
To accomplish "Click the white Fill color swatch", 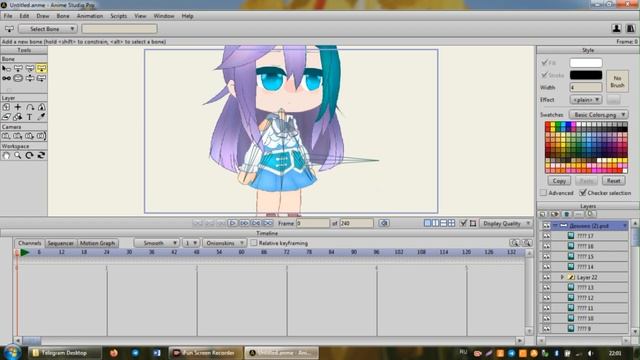I will click(x=586, y=63).
